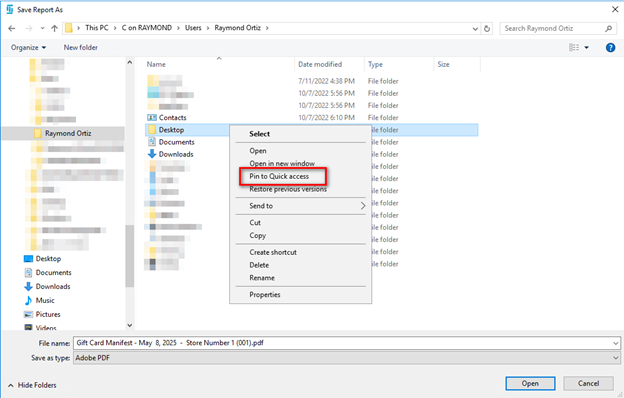Click the Cancel button

(x=588, y=383)
